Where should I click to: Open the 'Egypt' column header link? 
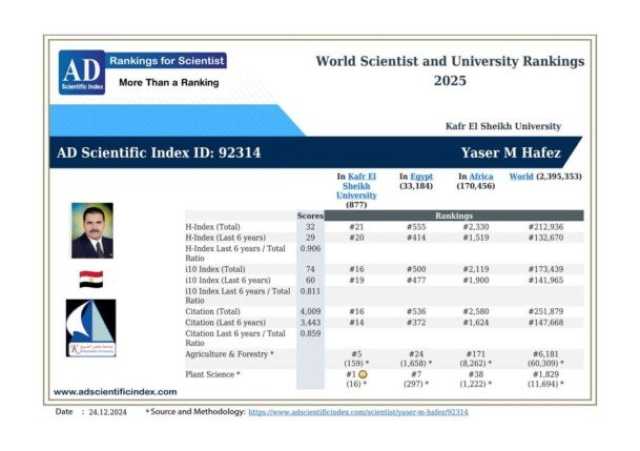(422, 177)
